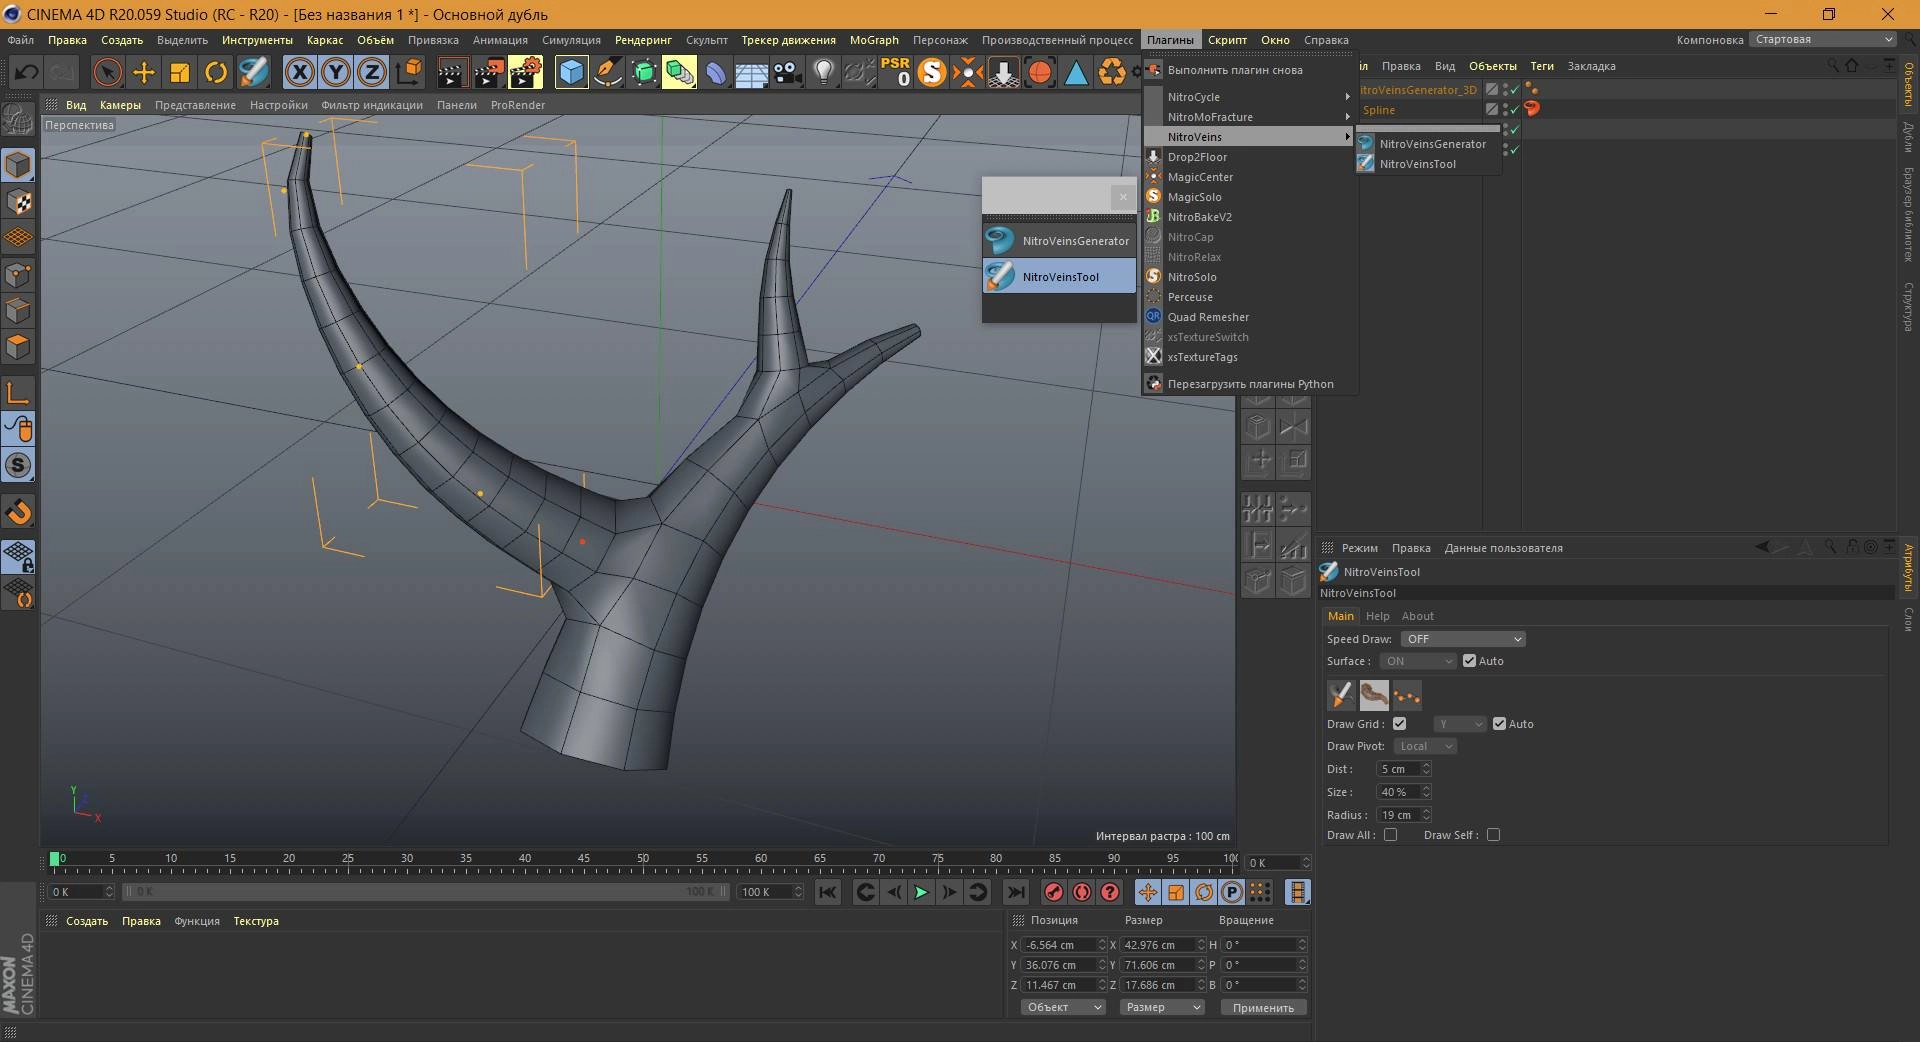1920x1042 pixels.
Task: Expand the NitroCycle submenu
Action: click(x=1249, y=97)
